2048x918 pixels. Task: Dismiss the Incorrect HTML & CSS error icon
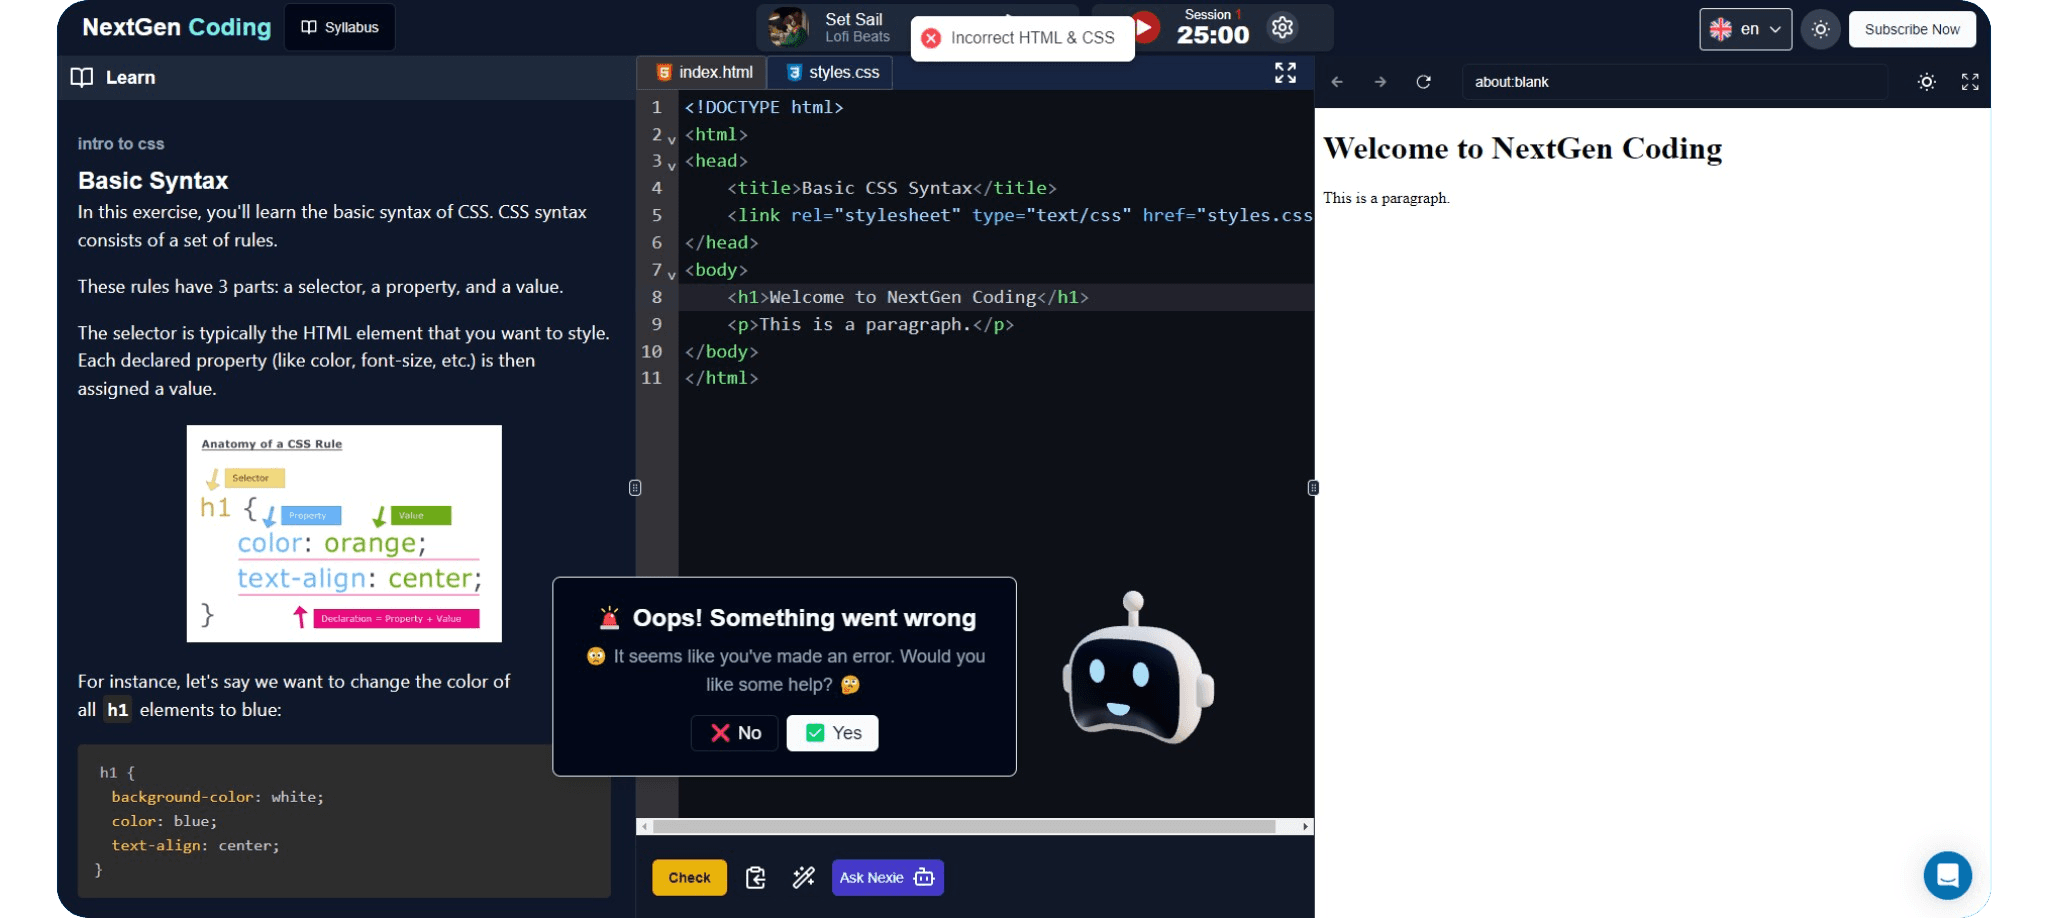[931, 38]
